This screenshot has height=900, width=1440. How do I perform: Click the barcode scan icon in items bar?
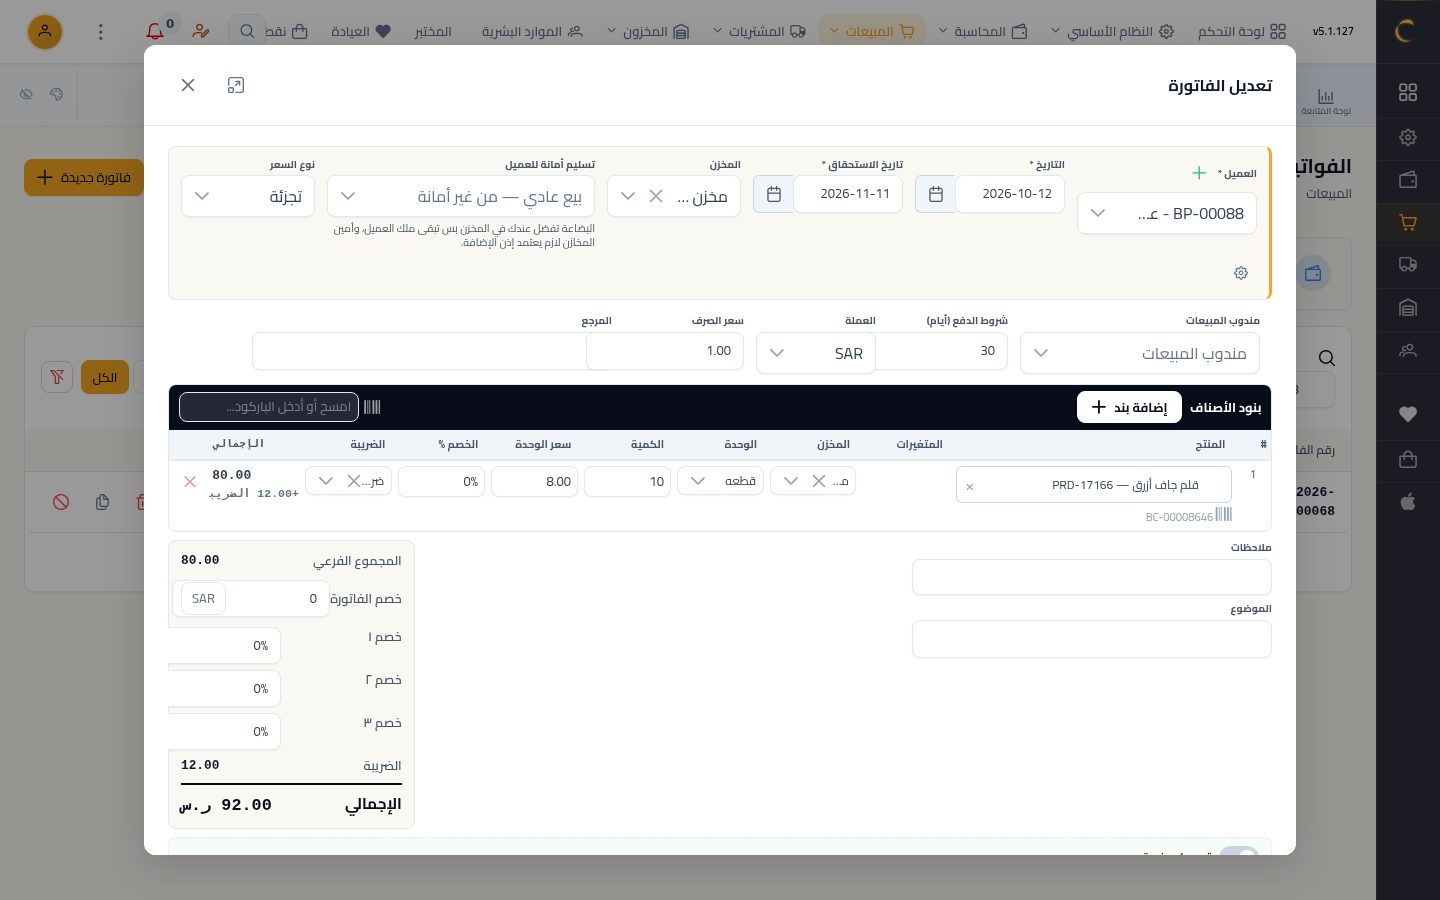click(372, 407)
